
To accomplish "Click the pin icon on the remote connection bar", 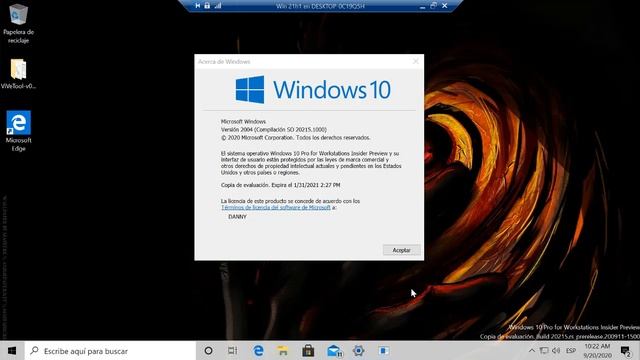I will pos(198,6).
